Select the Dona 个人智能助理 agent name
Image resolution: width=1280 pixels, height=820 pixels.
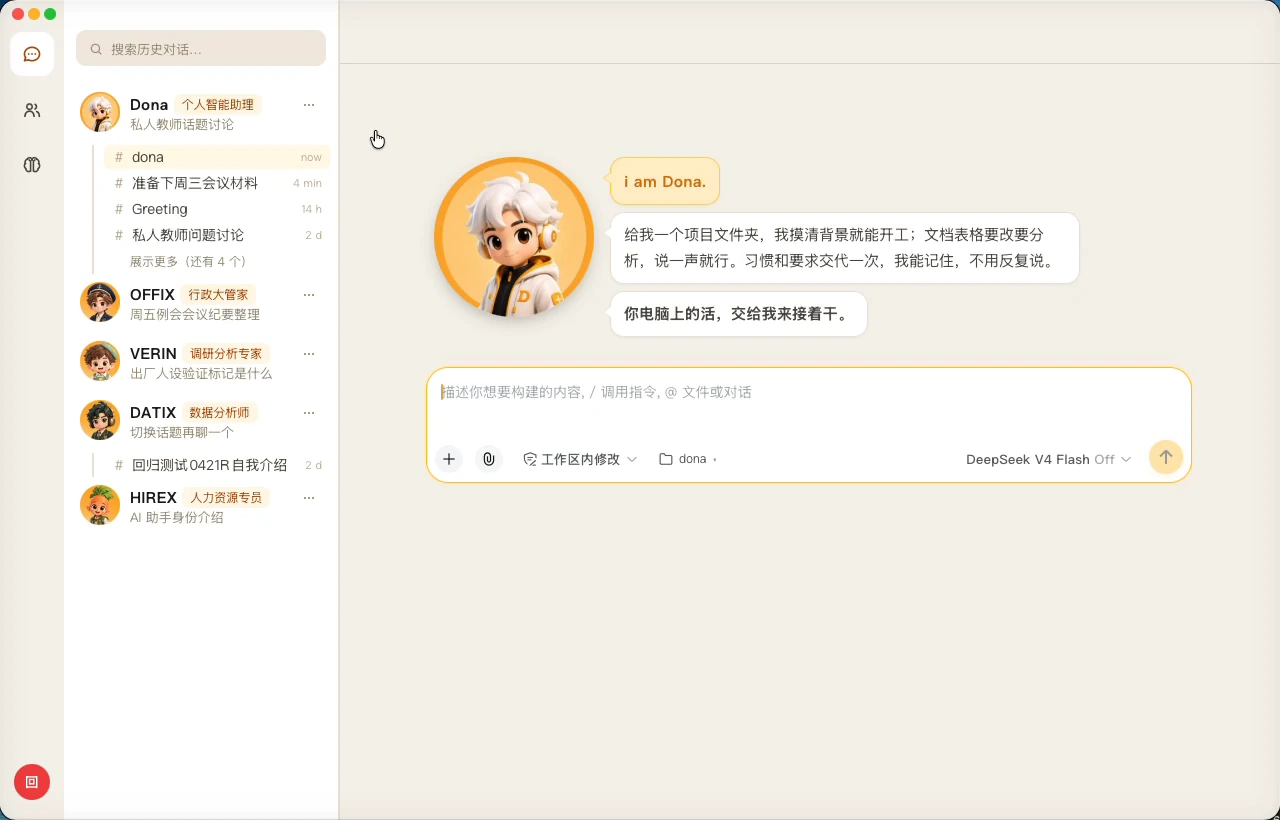(196, 105)
